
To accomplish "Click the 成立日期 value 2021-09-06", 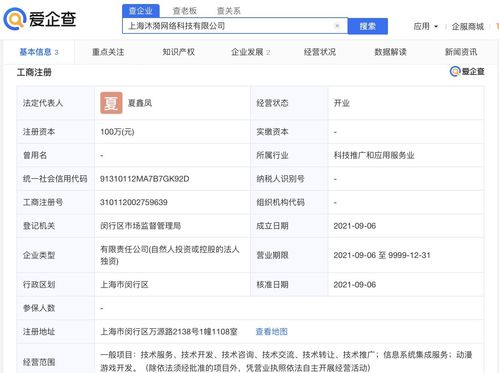I will pyautogui.click(x=355, y=226).
